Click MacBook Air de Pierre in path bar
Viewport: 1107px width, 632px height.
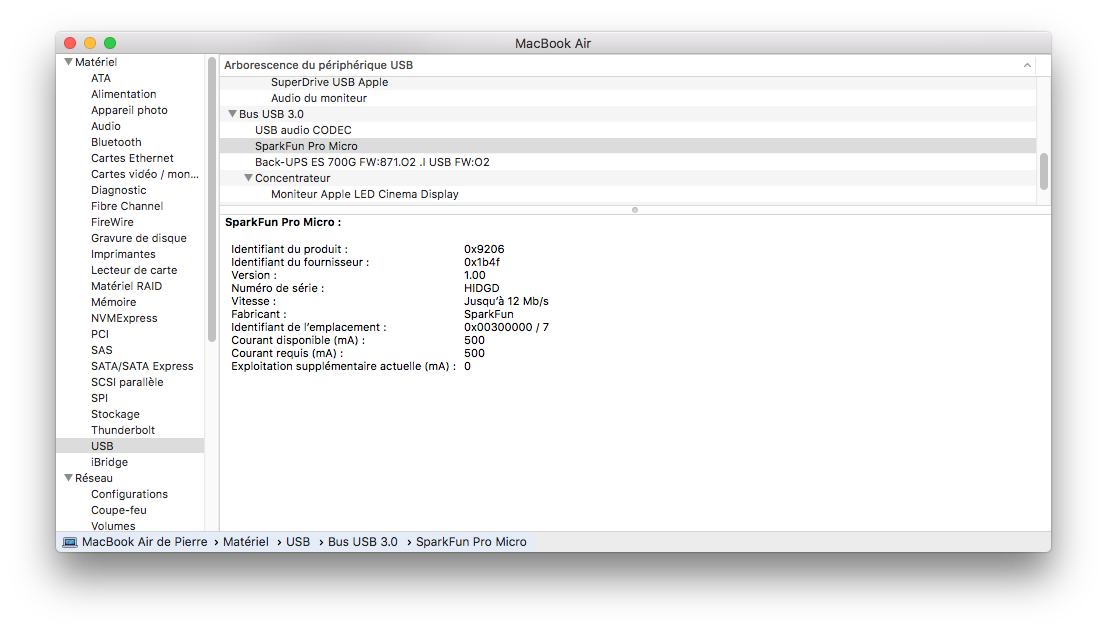[x=145, y=542]
